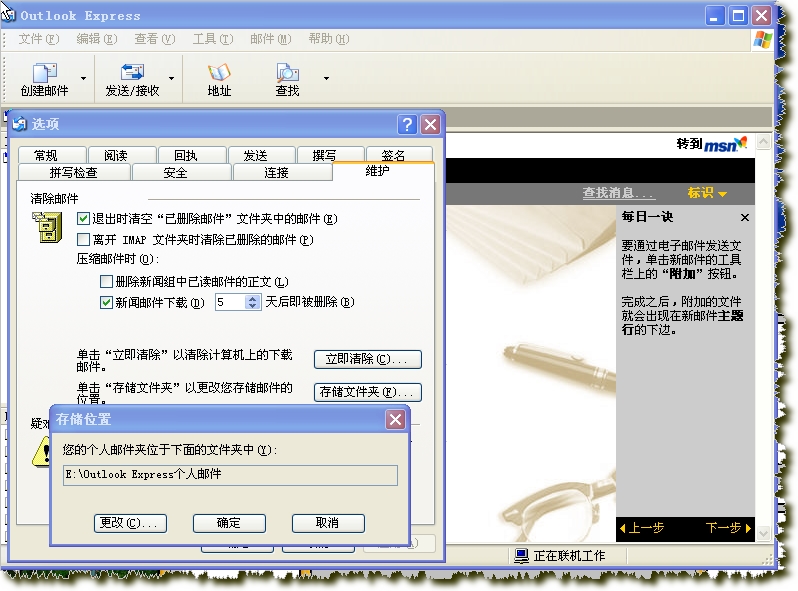
Task: Click the 转到 msn link
Action: coord(711,144)
